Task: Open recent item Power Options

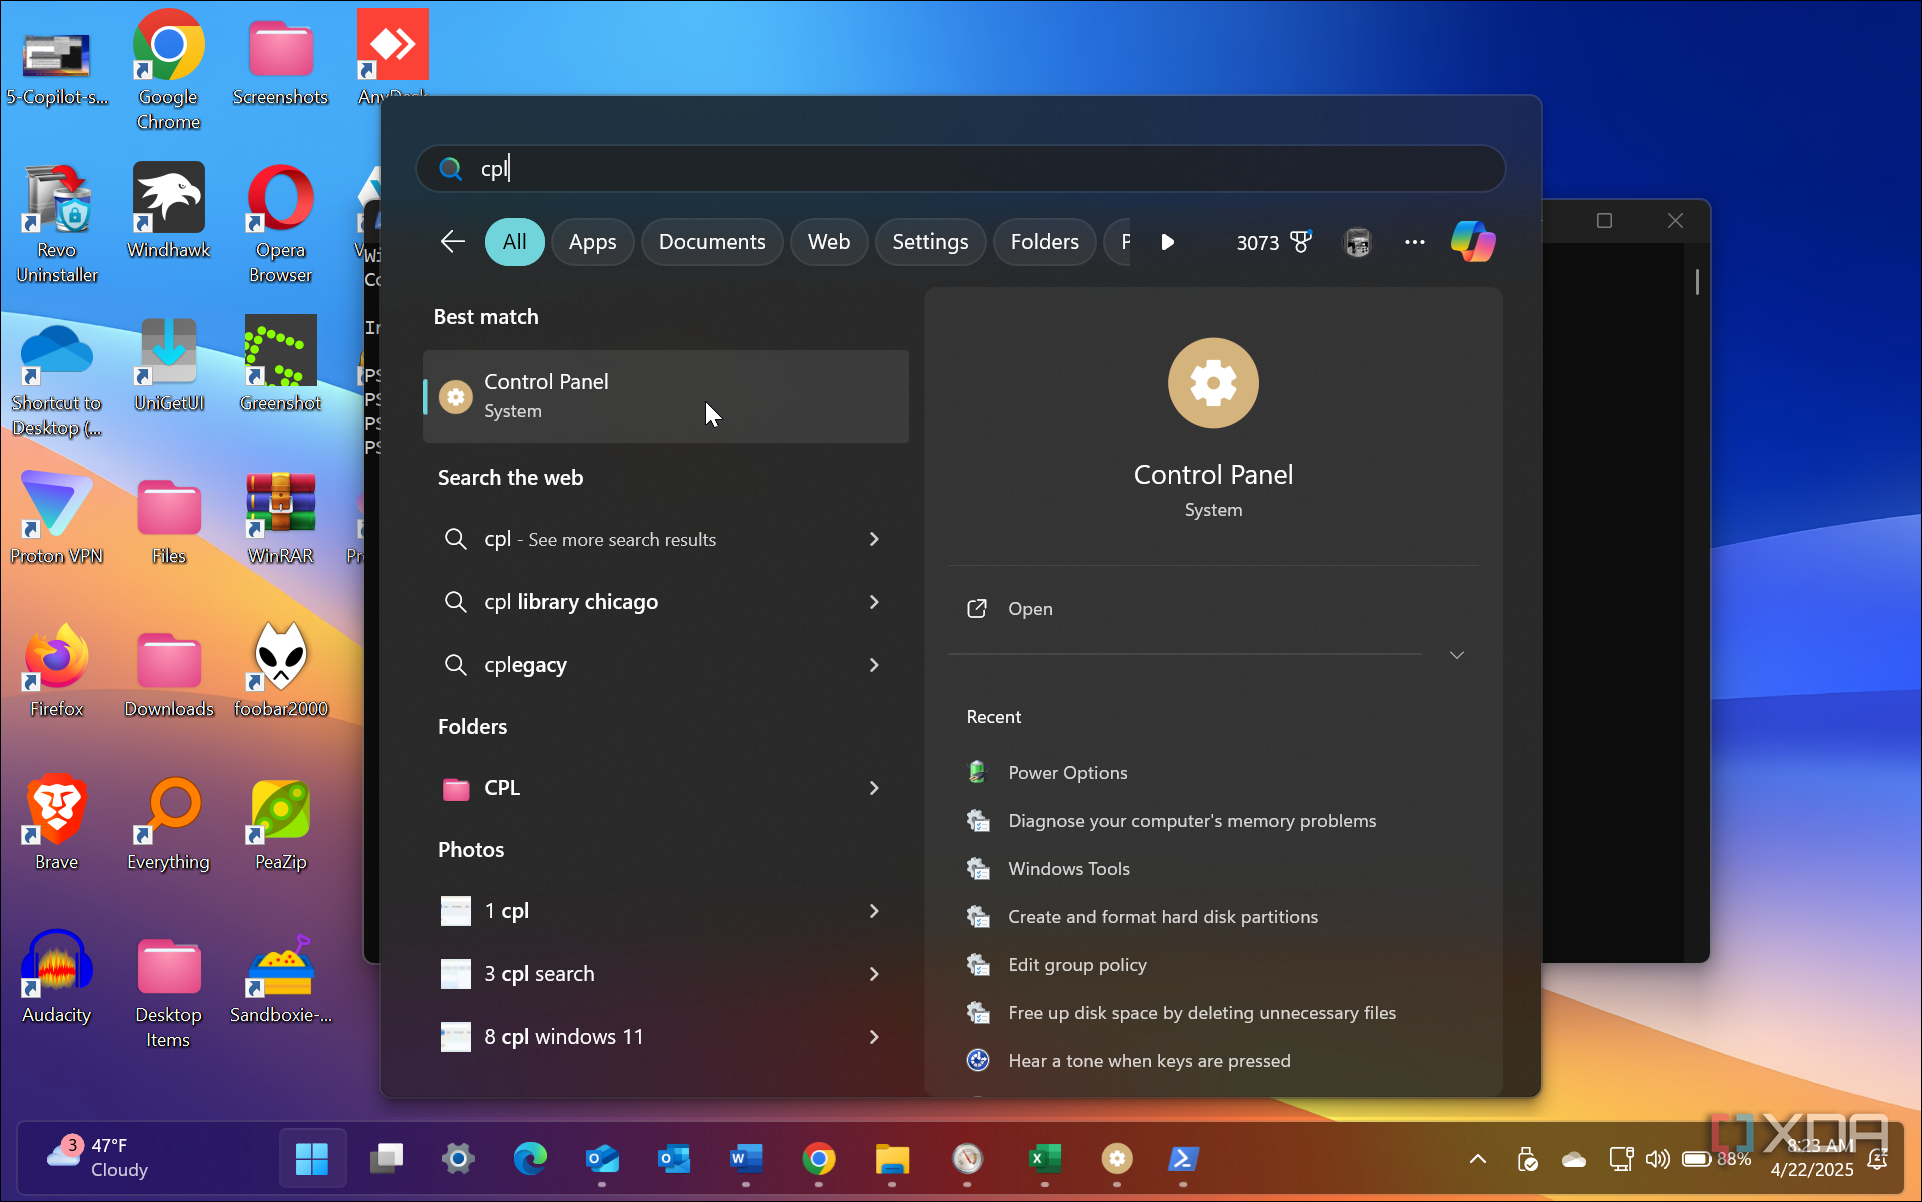Action: (1068, 773)
